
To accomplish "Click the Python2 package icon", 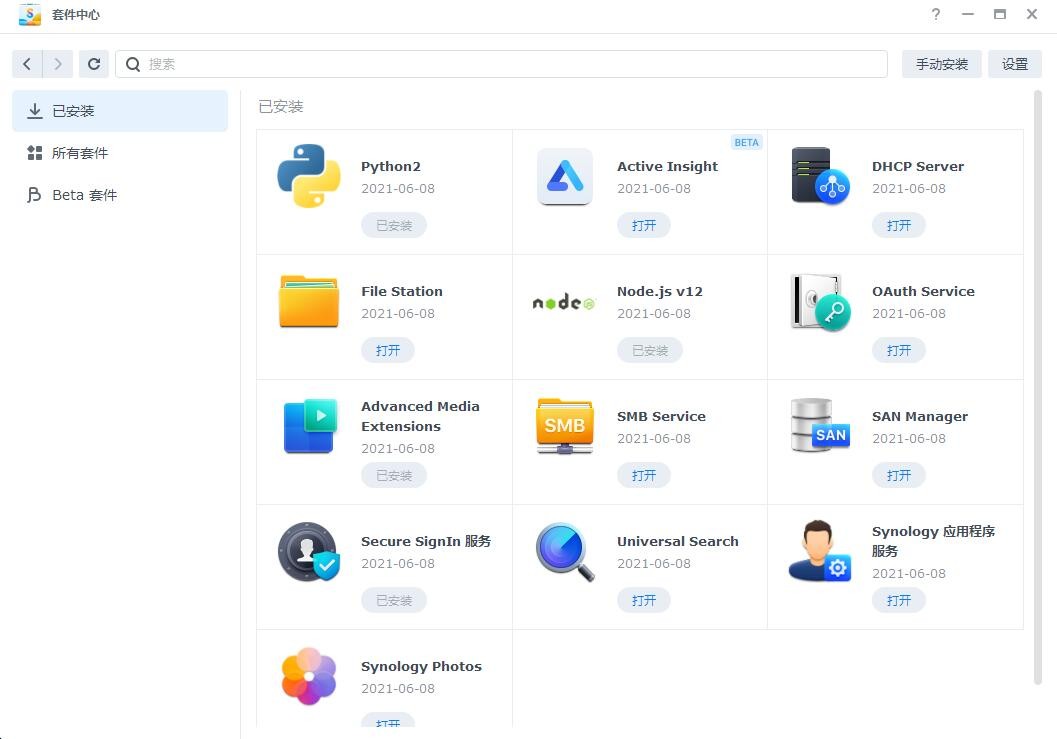I will tap(308, 176).
